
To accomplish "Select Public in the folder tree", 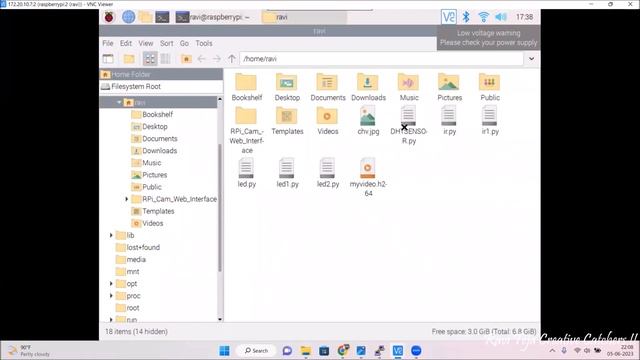I will (151, 187).
